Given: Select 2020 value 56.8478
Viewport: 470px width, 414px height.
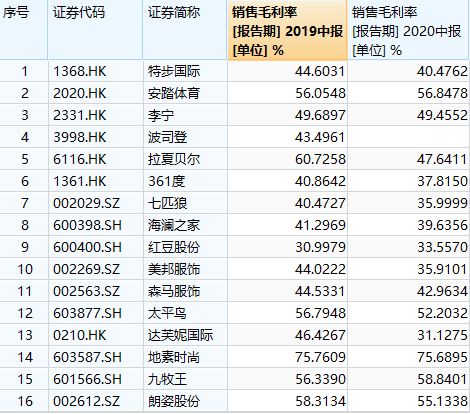Looking at the screenshot, I should (442, 93).
